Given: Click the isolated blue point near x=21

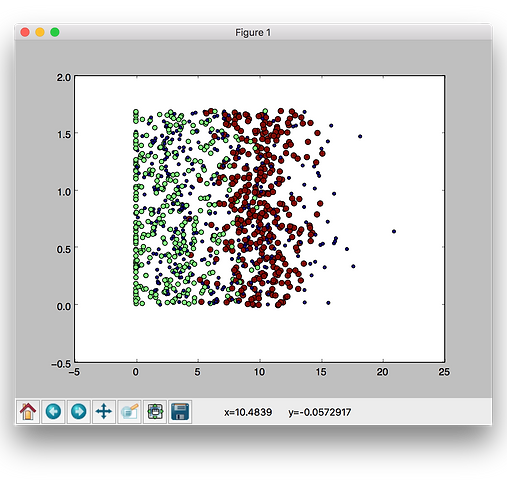Looking at the screenshot, I should (x=394, y=231).
